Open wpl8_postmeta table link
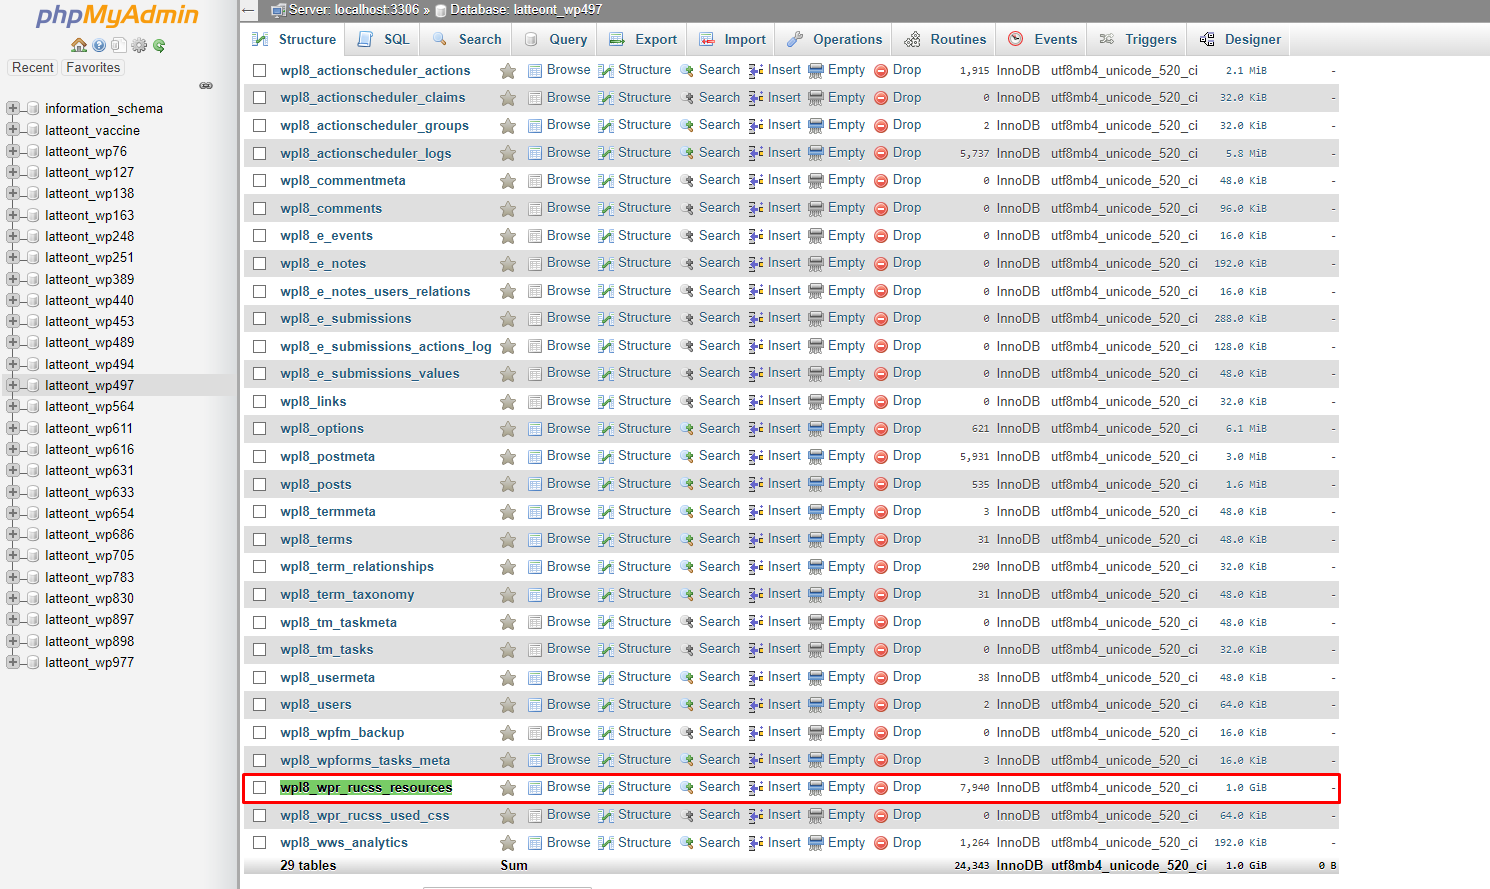 coord(328,456)
